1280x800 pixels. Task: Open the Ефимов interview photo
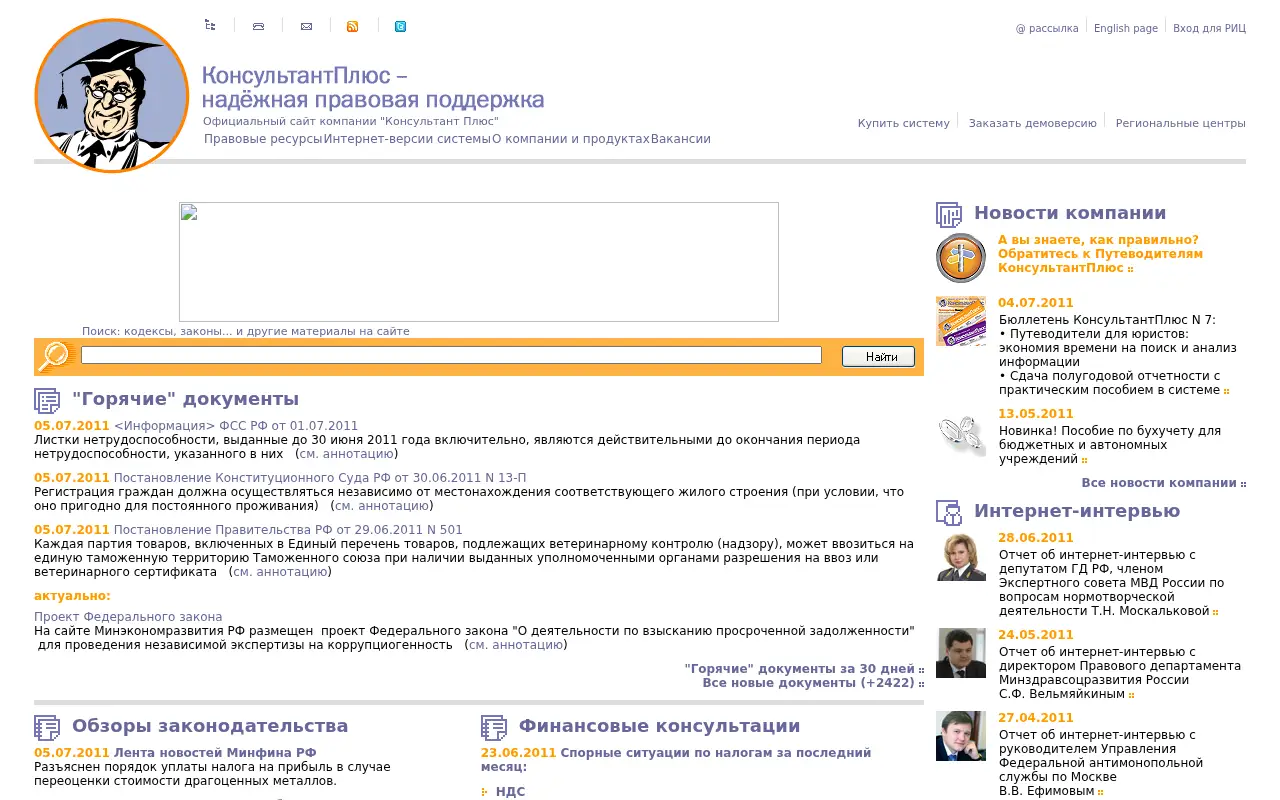[x=961, y=736]
